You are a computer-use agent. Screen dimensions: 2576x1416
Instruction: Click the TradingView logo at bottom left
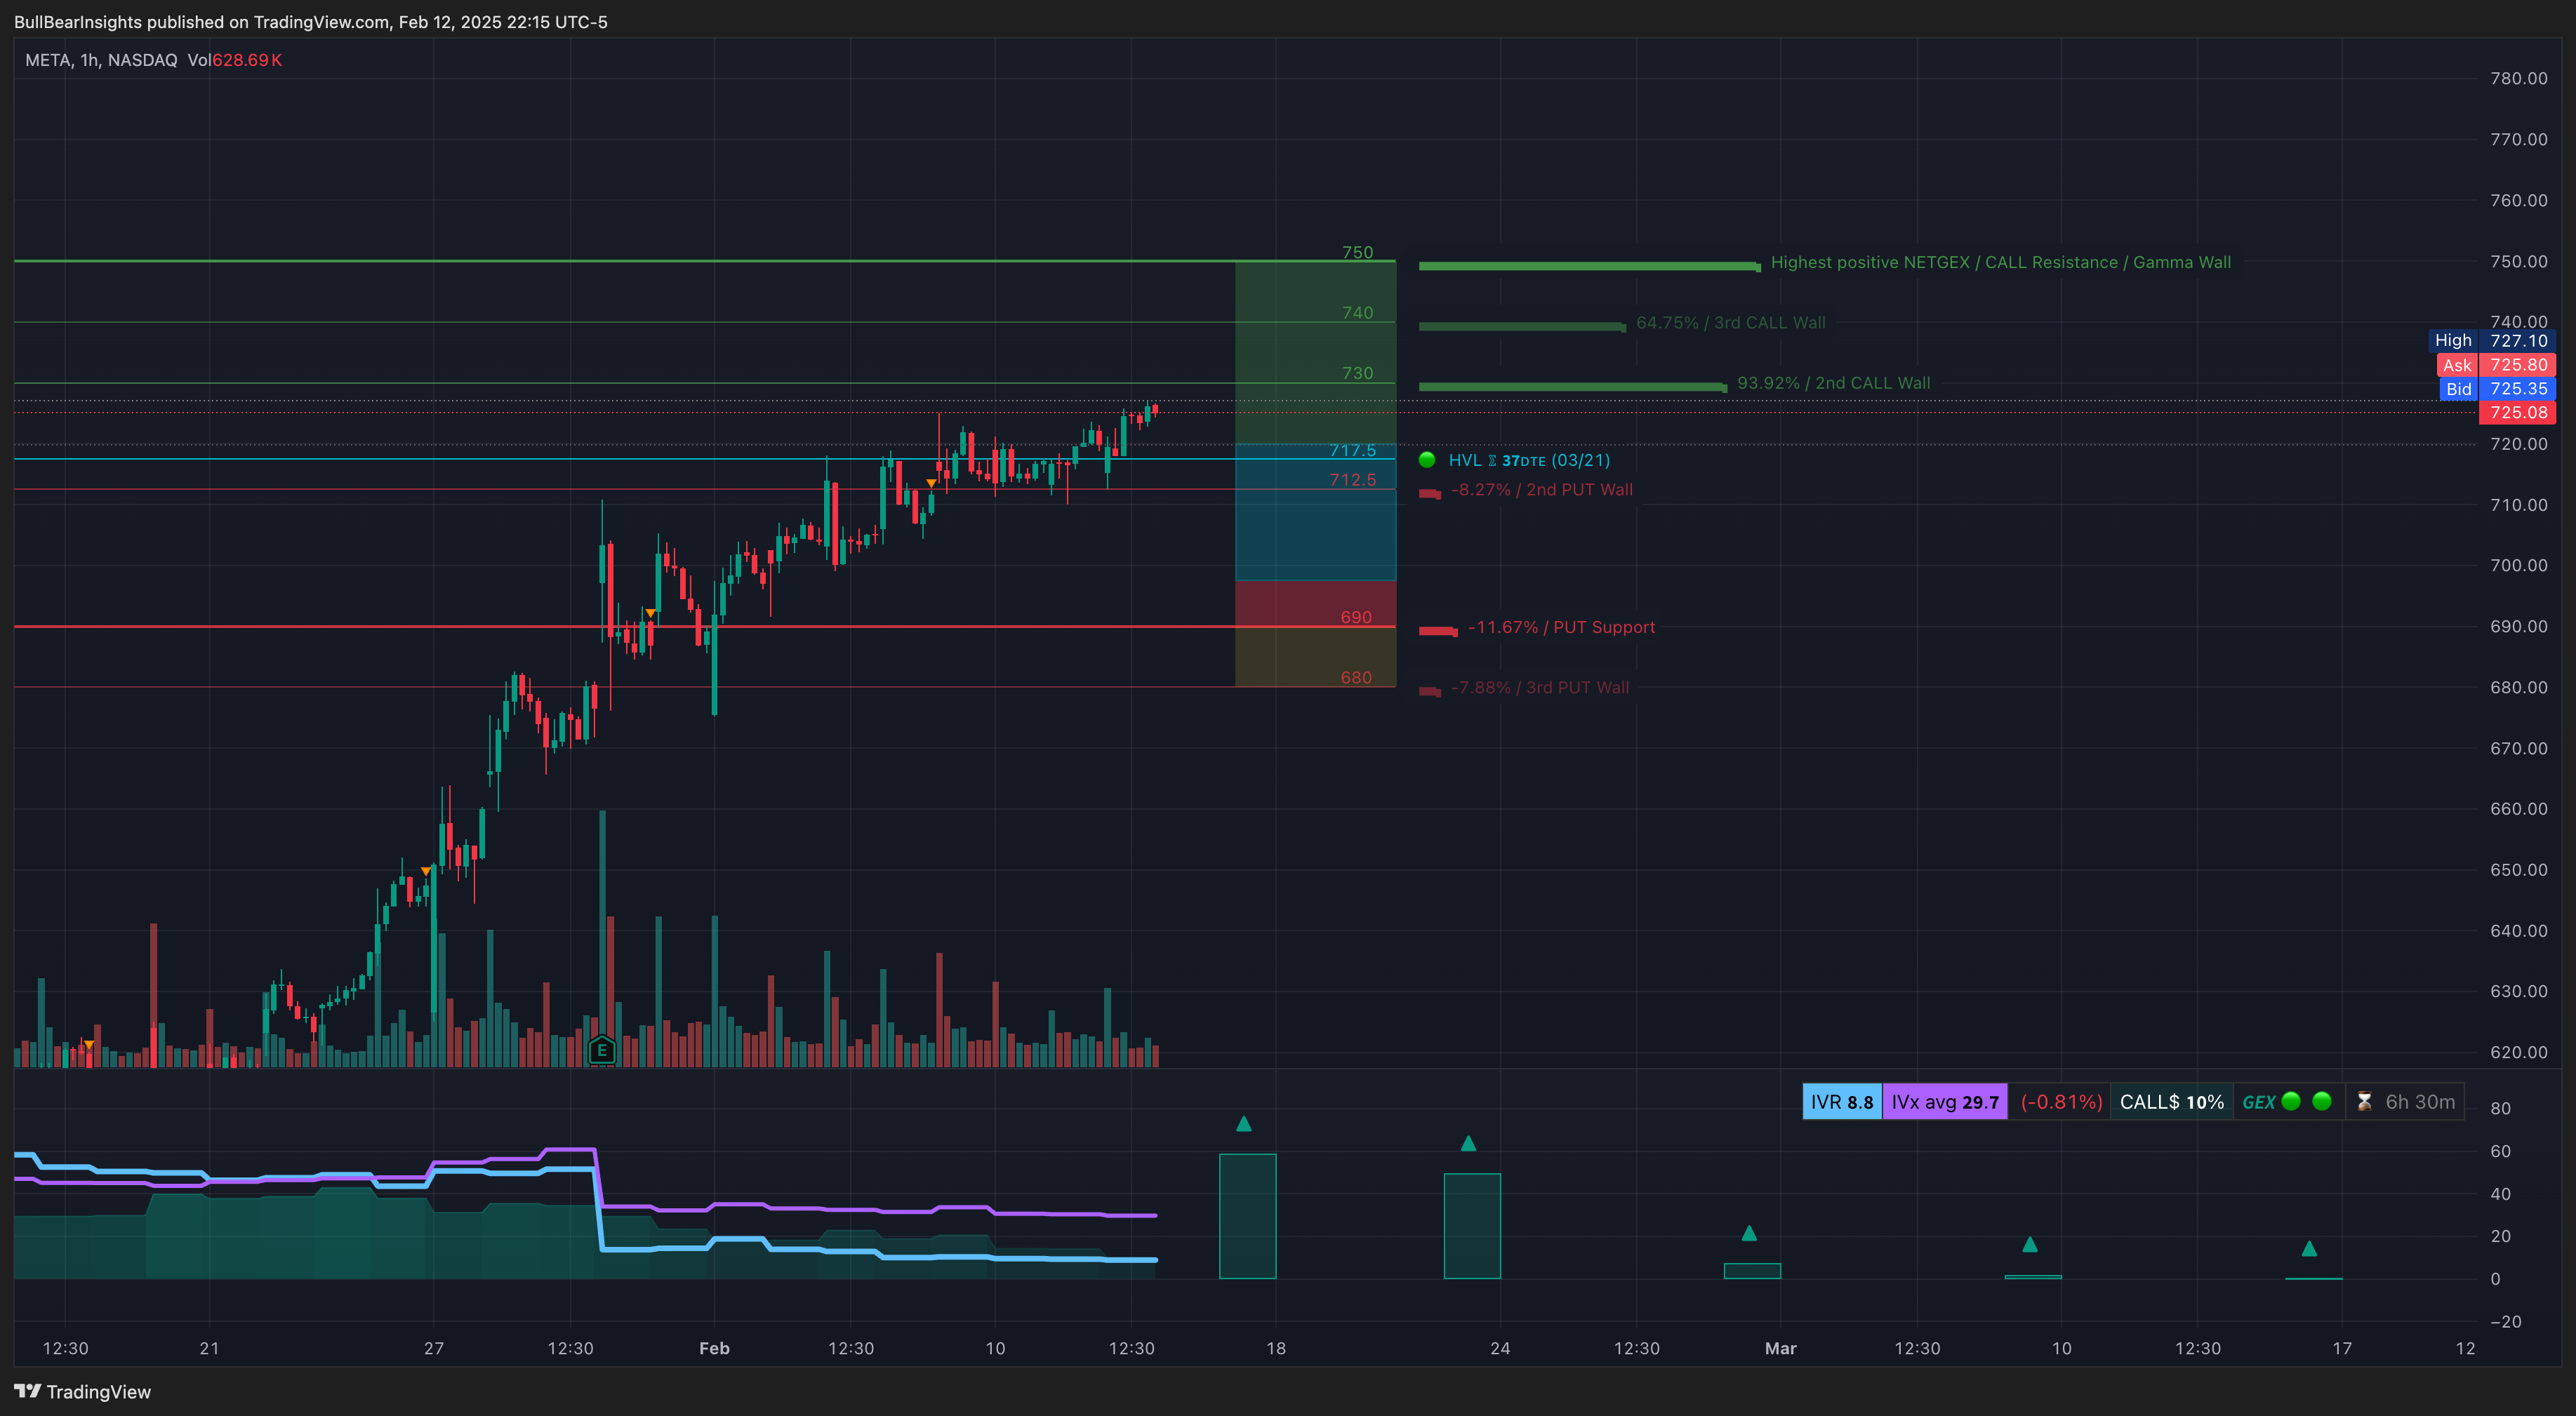83,1391
